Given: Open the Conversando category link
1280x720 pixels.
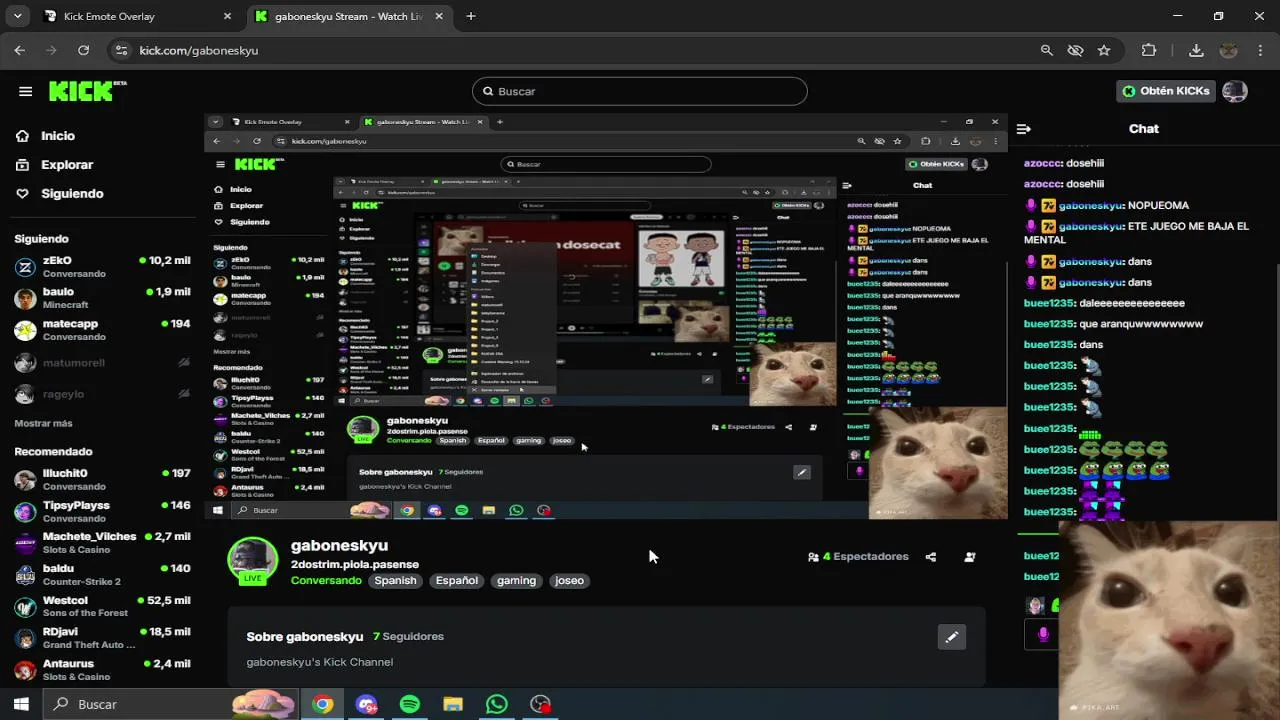Looking at the screenshot, I should (x=326, y=581).
